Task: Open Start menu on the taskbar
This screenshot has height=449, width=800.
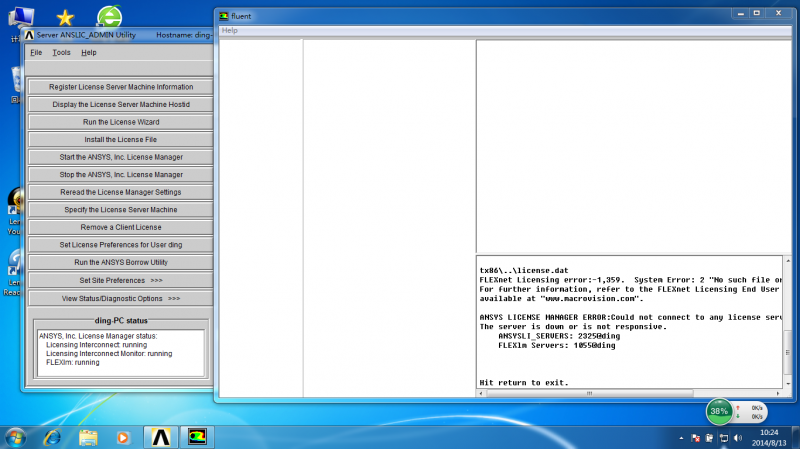Action: (x=15, y=437)
